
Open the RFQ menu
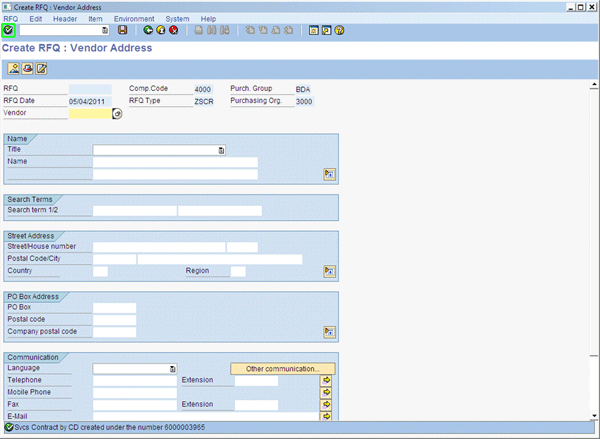point(11,19)
